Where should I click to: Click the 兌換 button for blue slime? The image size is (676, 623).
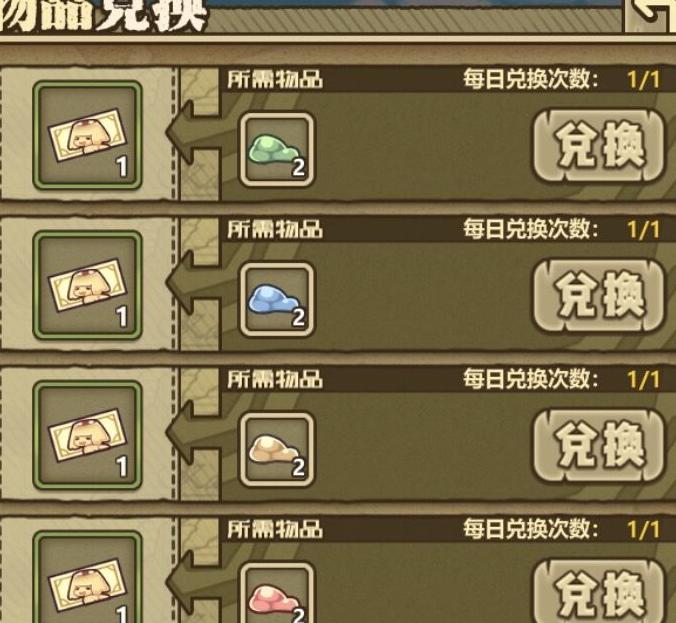point(599,295)
